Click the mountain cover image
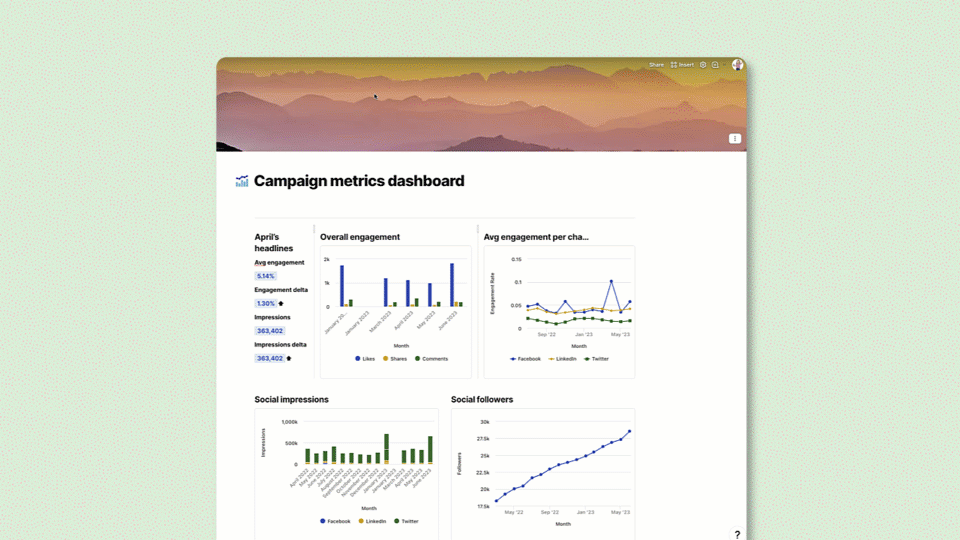 481,105
